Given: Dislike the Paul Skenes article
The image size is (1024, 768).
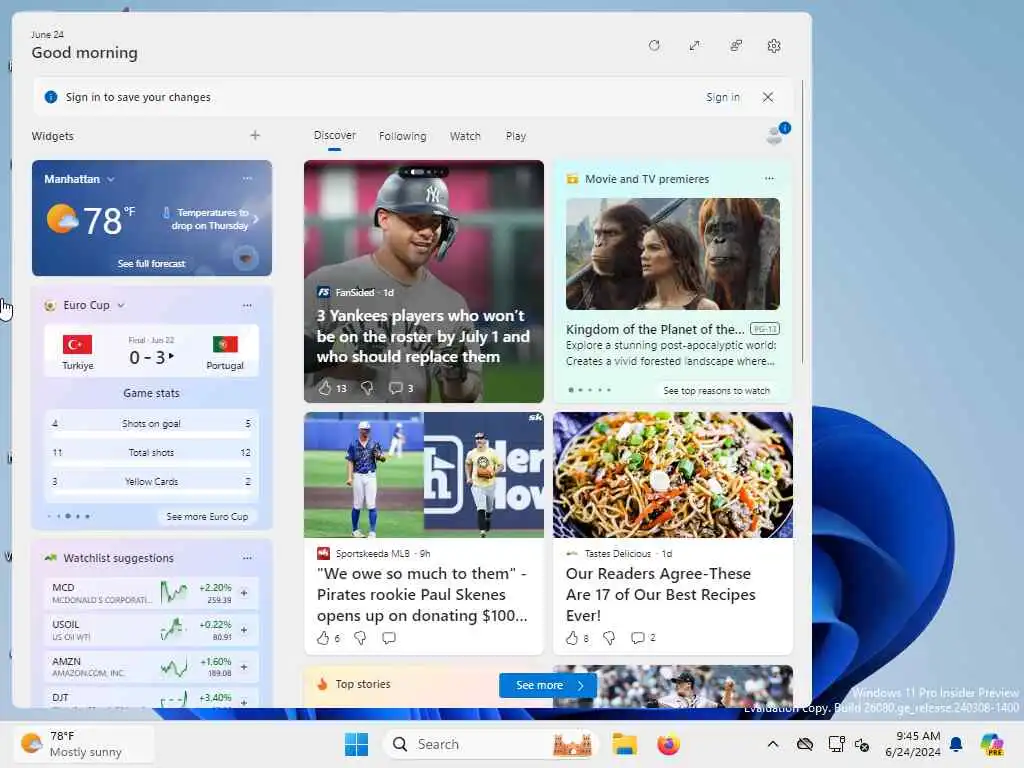Looking at the screenshot, I should (360, 638).
